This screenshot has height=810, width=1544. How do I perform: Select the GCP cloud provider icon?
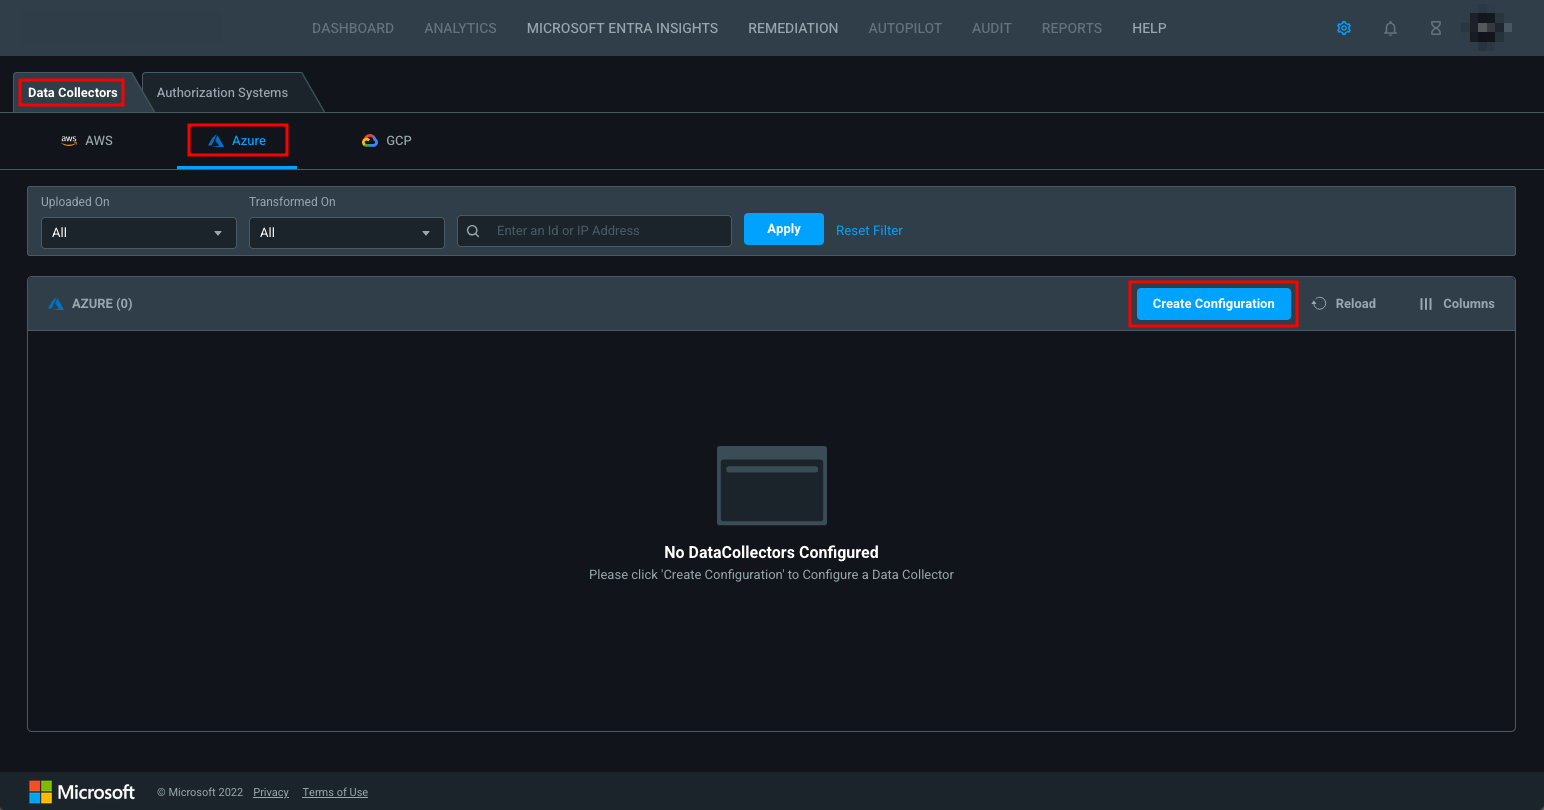pos(370,140)
